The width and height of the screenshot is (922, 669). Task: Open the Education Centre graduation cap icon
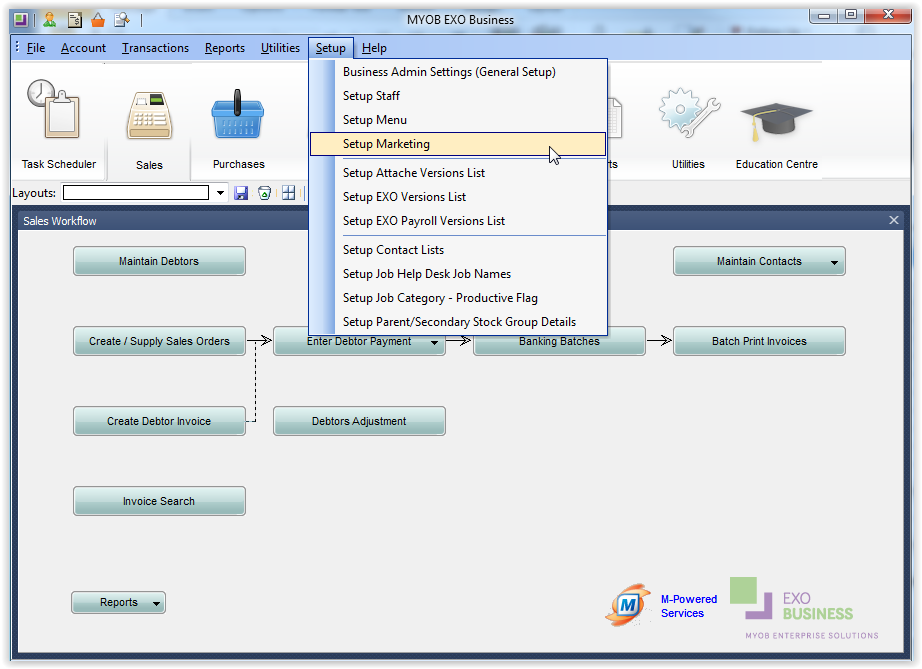coord(776,121)
